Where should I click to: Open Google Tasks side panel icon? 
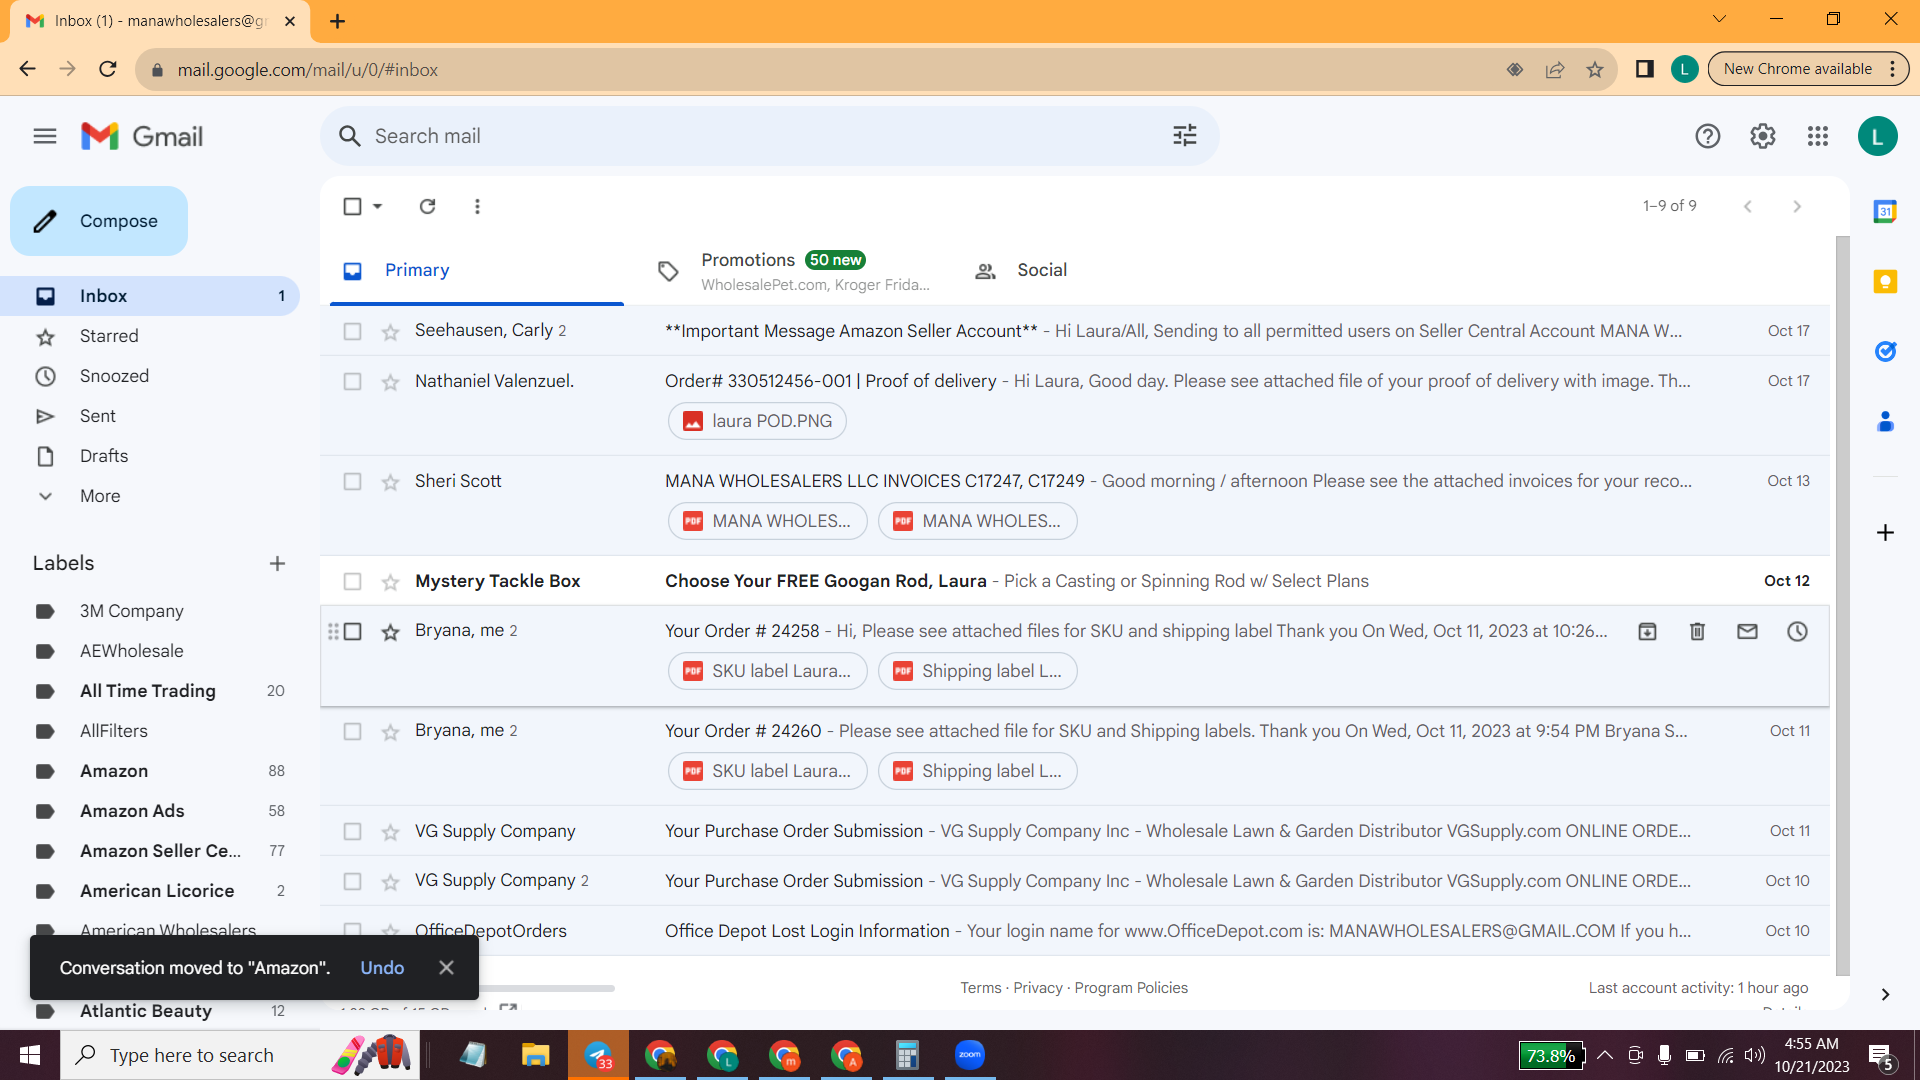1885,351
